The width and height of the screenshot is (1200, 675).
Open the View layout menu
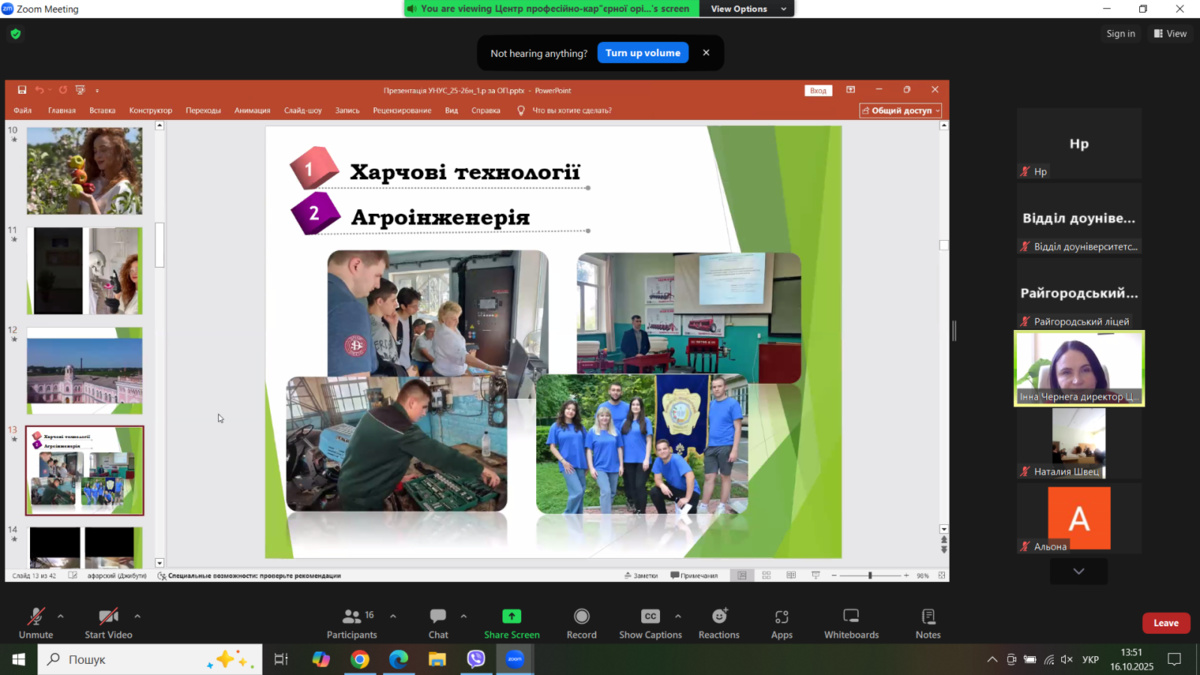tap(1170, 34)
